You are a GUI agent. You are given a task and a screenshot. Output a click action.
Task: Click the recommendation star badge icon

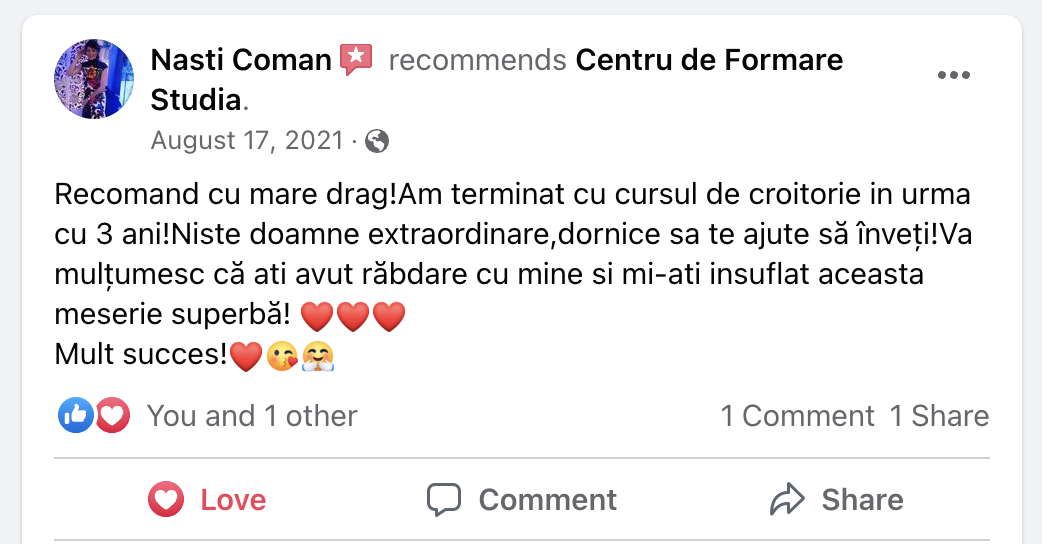tap(356, 60)
